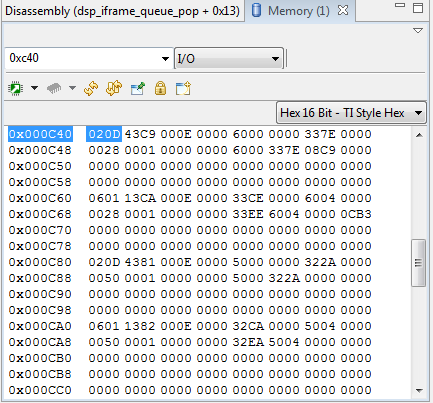Expand the 0xc40 address history dropdown
The image size is (433, 403).
tap(165, 59)
